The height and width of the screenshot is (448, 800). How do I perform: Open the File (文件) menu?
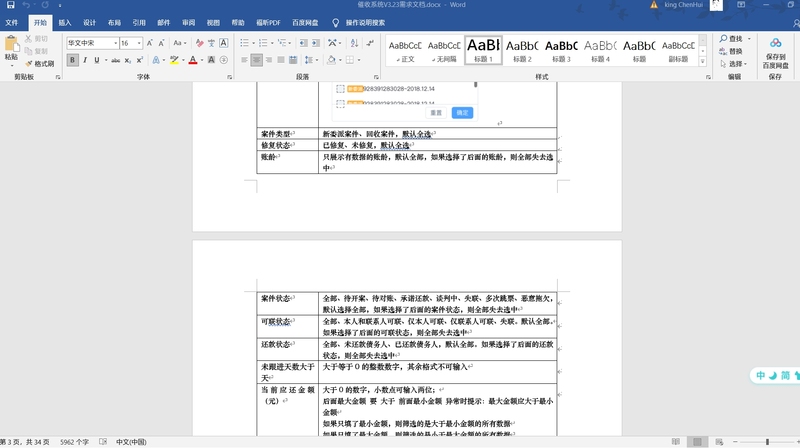point(11,23)
